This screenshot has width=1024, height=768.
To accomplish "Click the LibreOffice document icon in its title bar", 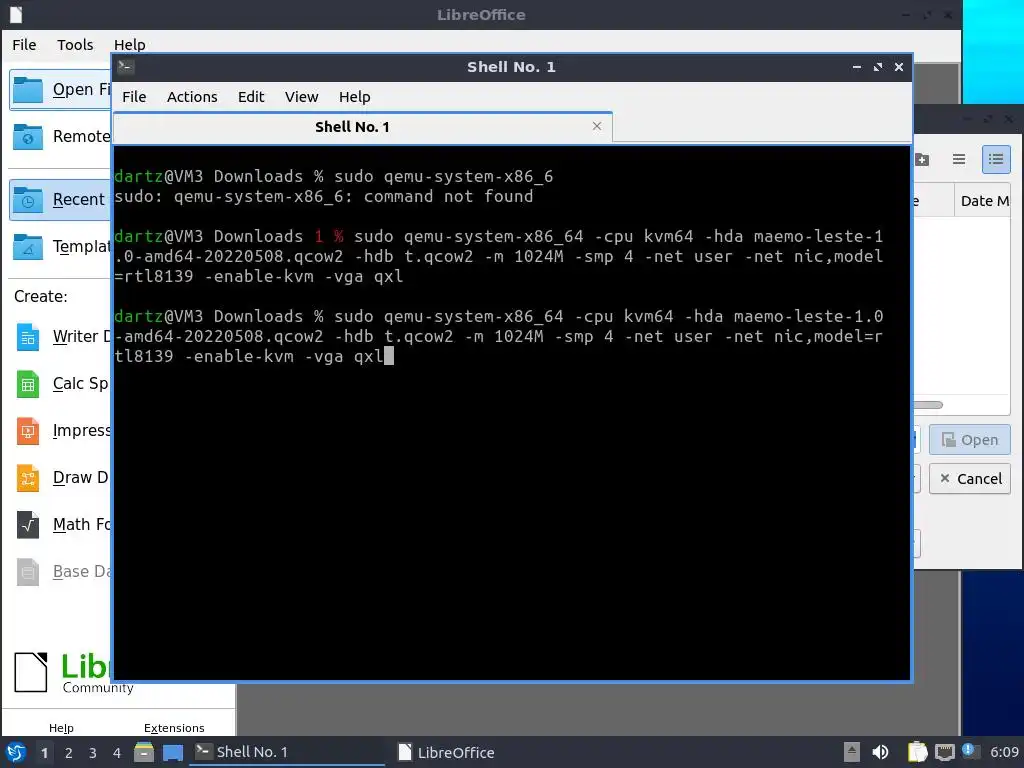I will pos(16,14).
